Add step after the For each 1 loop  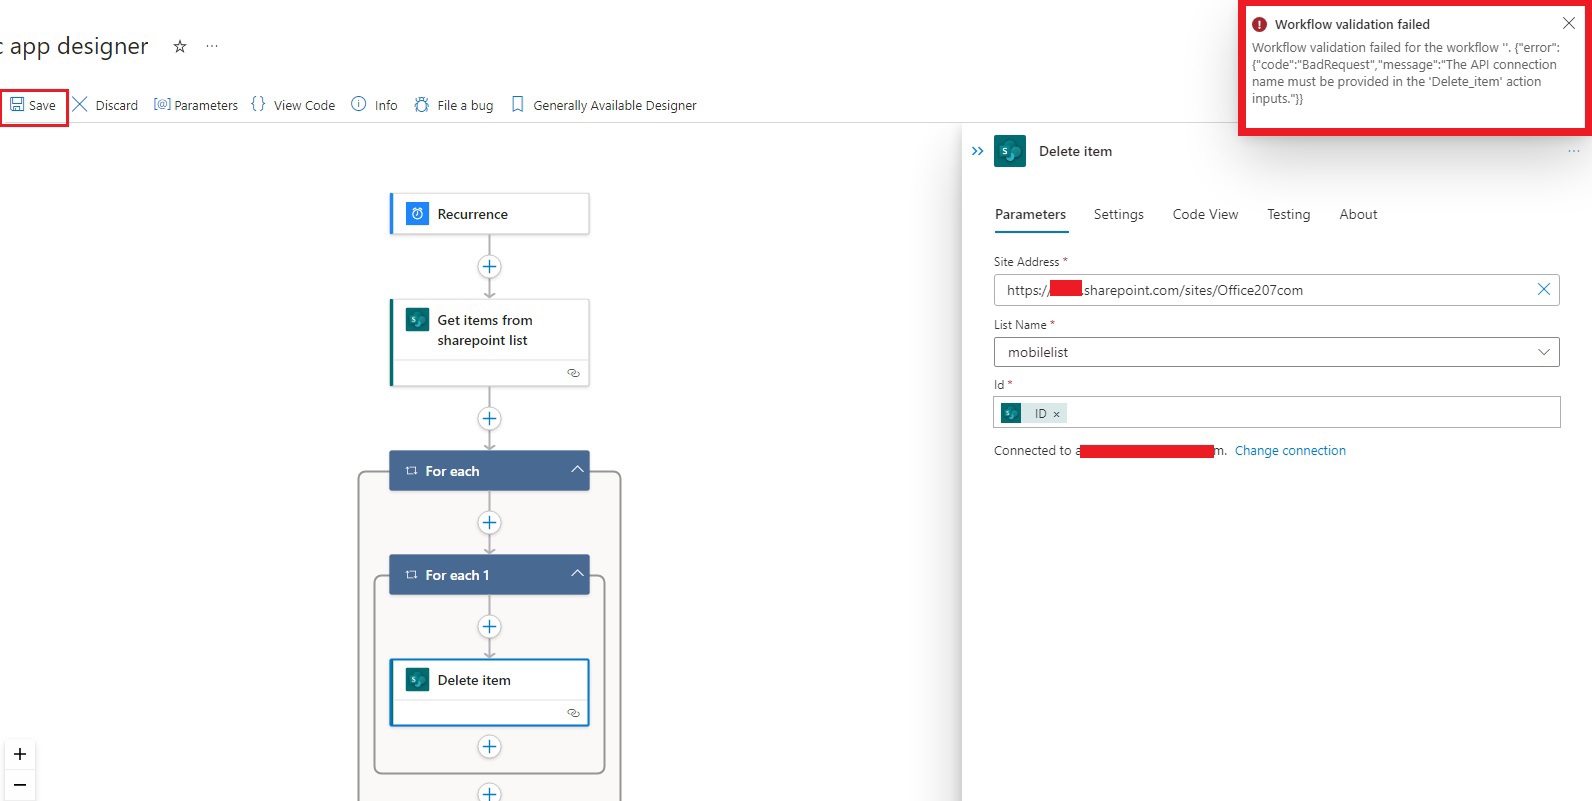click(489, 793)
